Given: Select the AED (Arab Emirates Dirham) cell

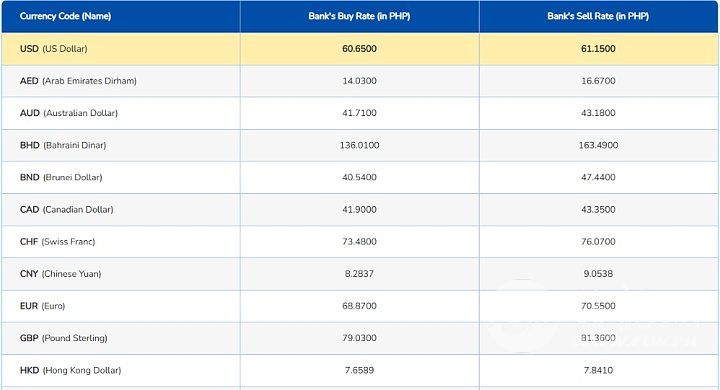Looking at the screenshot, I should point(121,81).
